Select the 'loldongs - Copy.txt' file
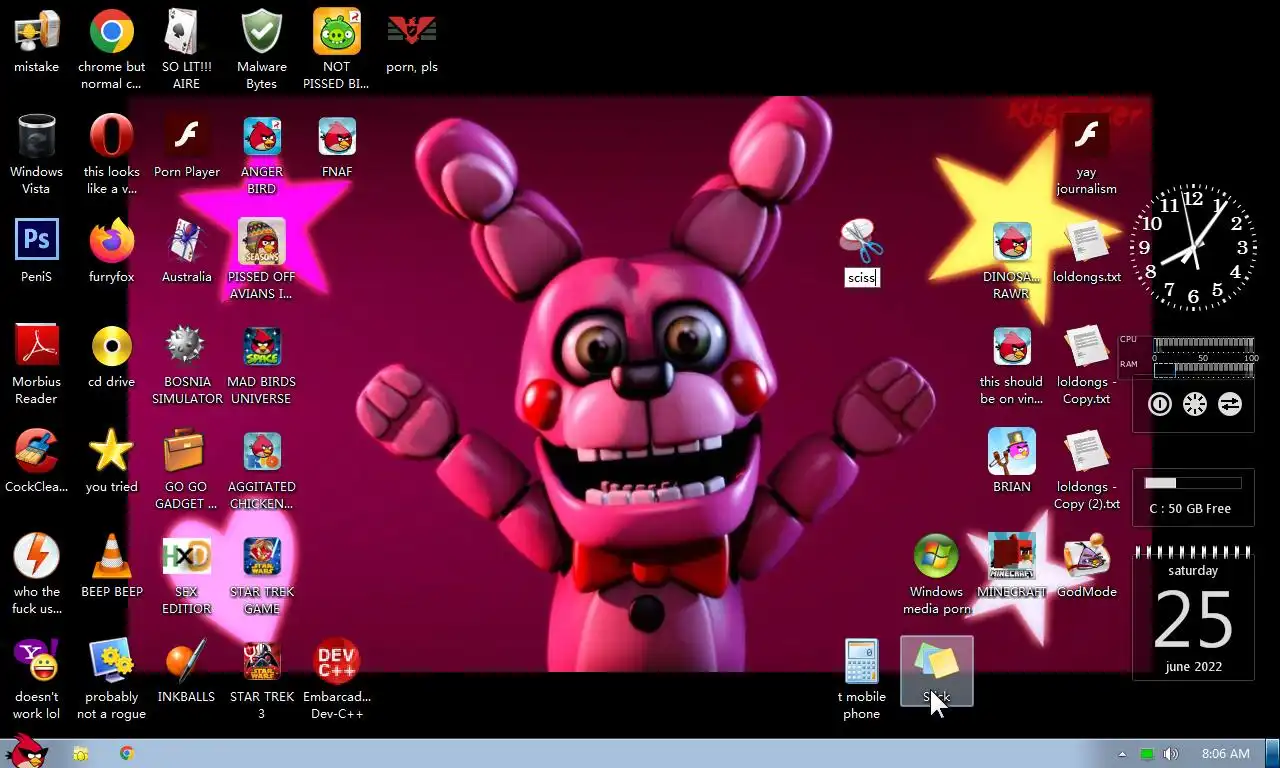 pyautogui.click(x=1086, y=346)
